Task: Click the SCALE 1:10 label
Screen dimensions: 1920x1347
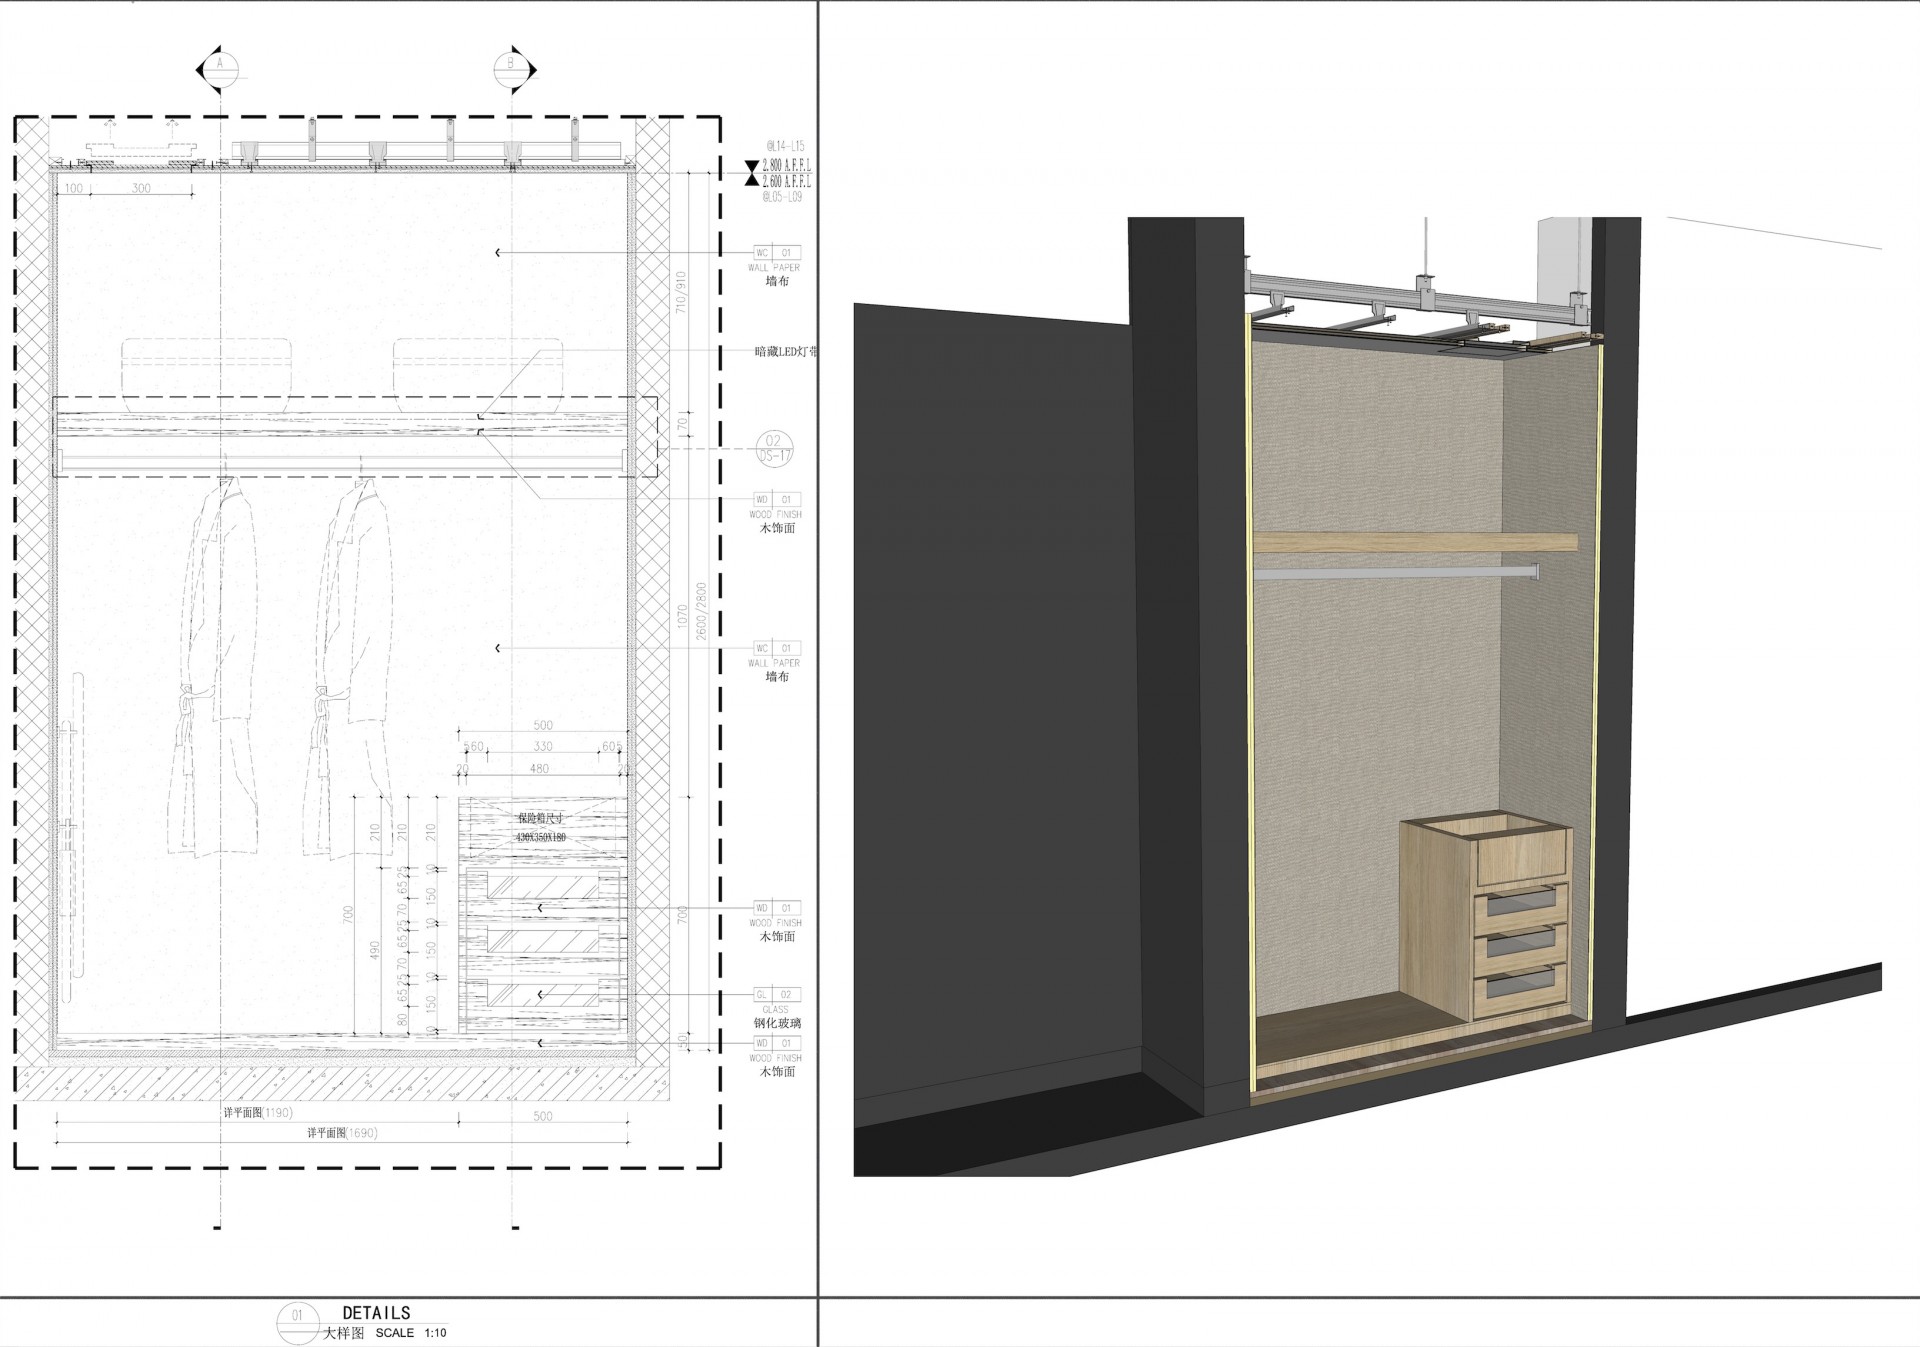Action: (411, 1333)
